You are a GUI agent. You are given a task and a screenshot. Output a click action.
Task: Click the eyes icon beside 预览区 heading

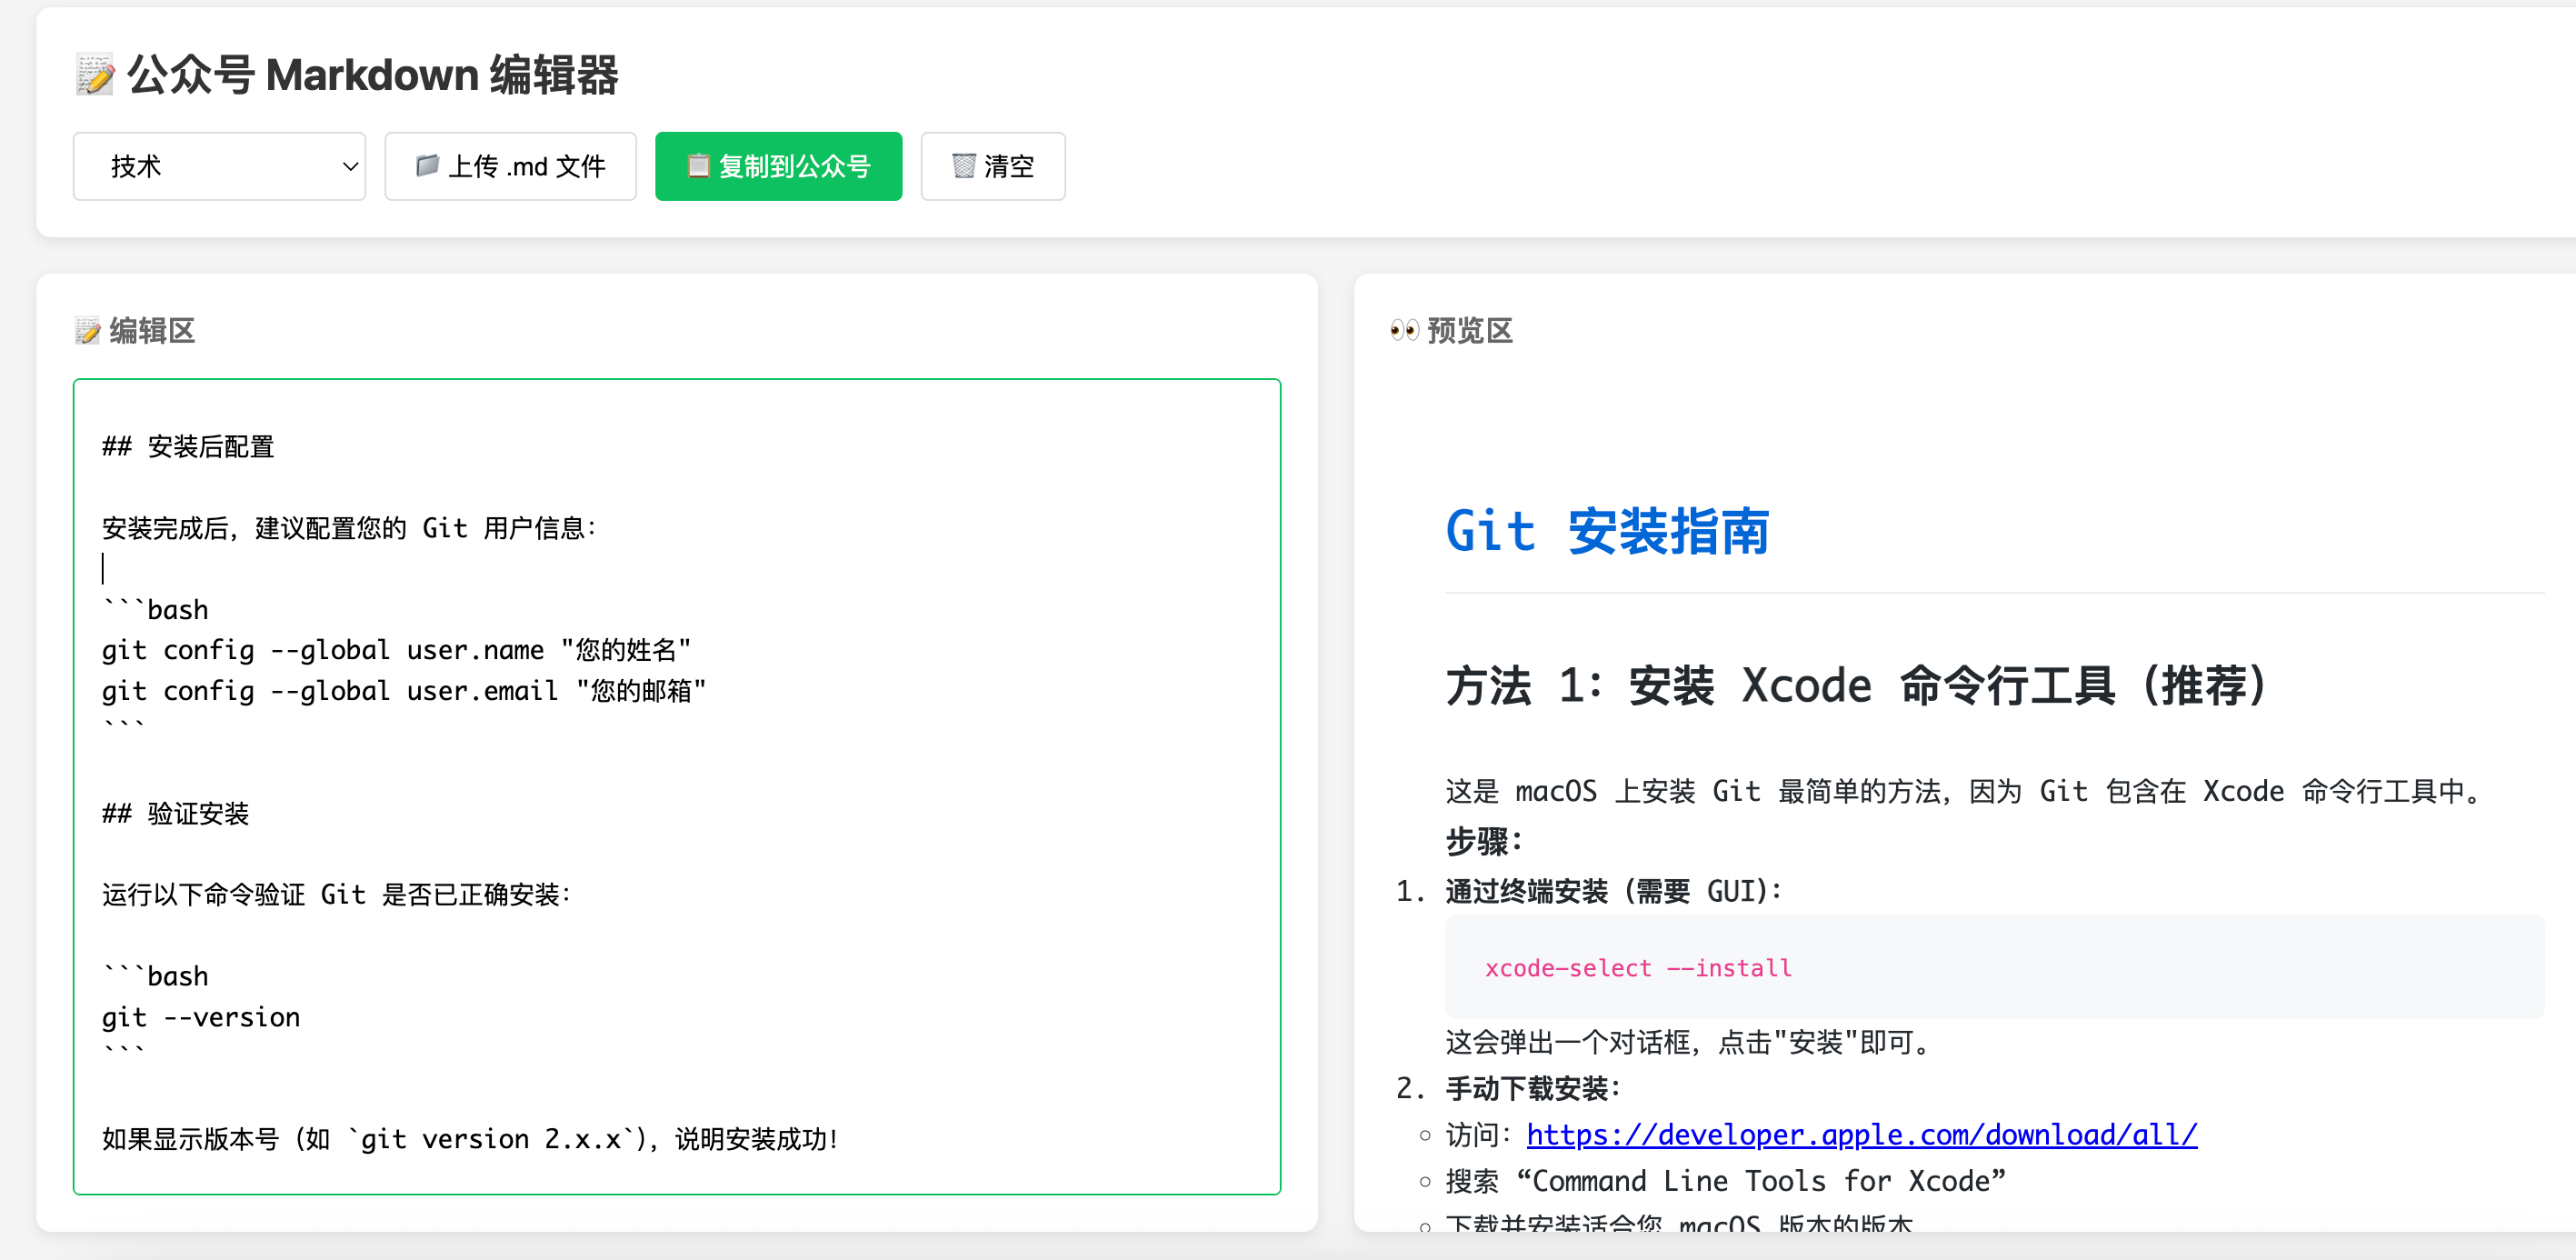[1404, 331]
